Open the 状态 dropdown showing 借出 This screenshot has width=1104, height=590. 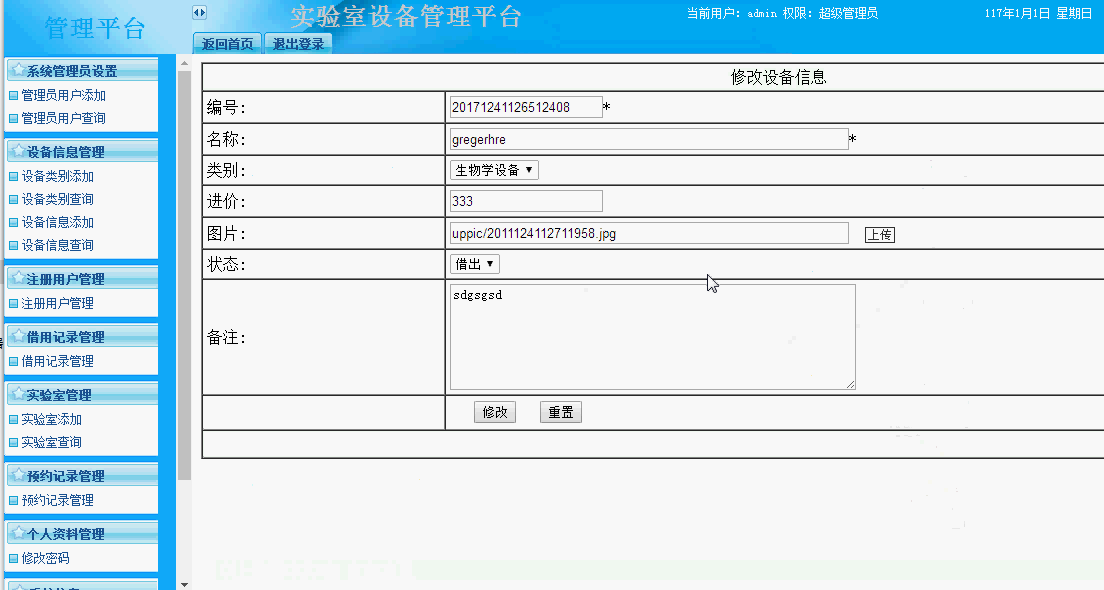tap(475, 264)
